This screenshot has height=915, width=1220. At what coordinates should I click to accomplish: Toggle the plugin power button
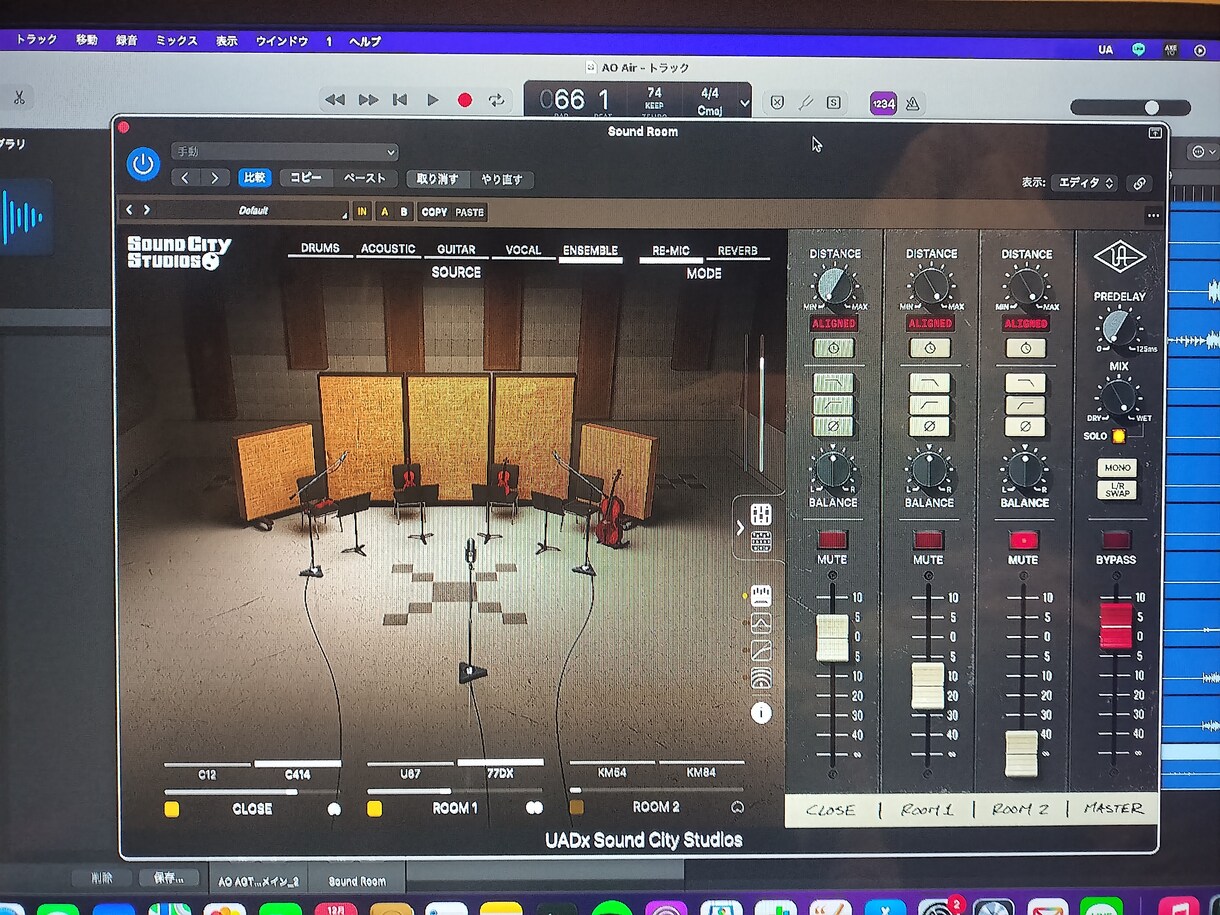coord(143,165)
